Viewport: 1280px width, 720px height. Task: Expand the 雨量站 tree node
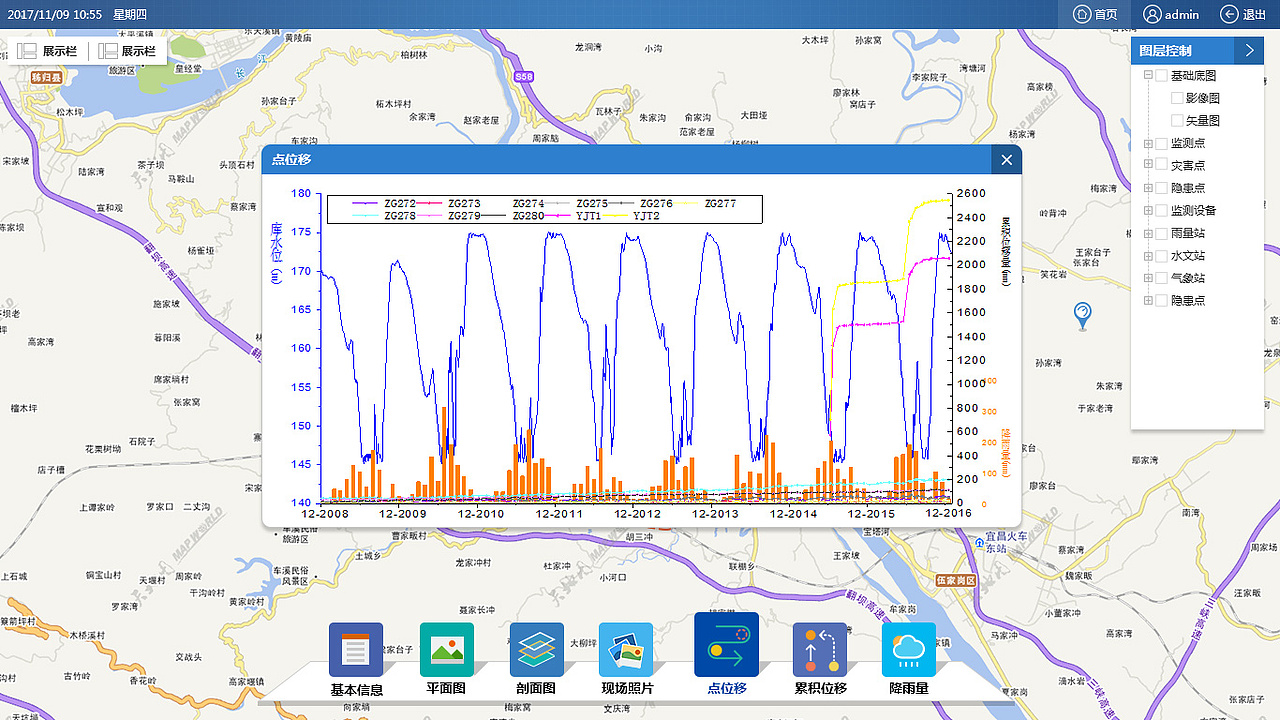(1148, 233)
